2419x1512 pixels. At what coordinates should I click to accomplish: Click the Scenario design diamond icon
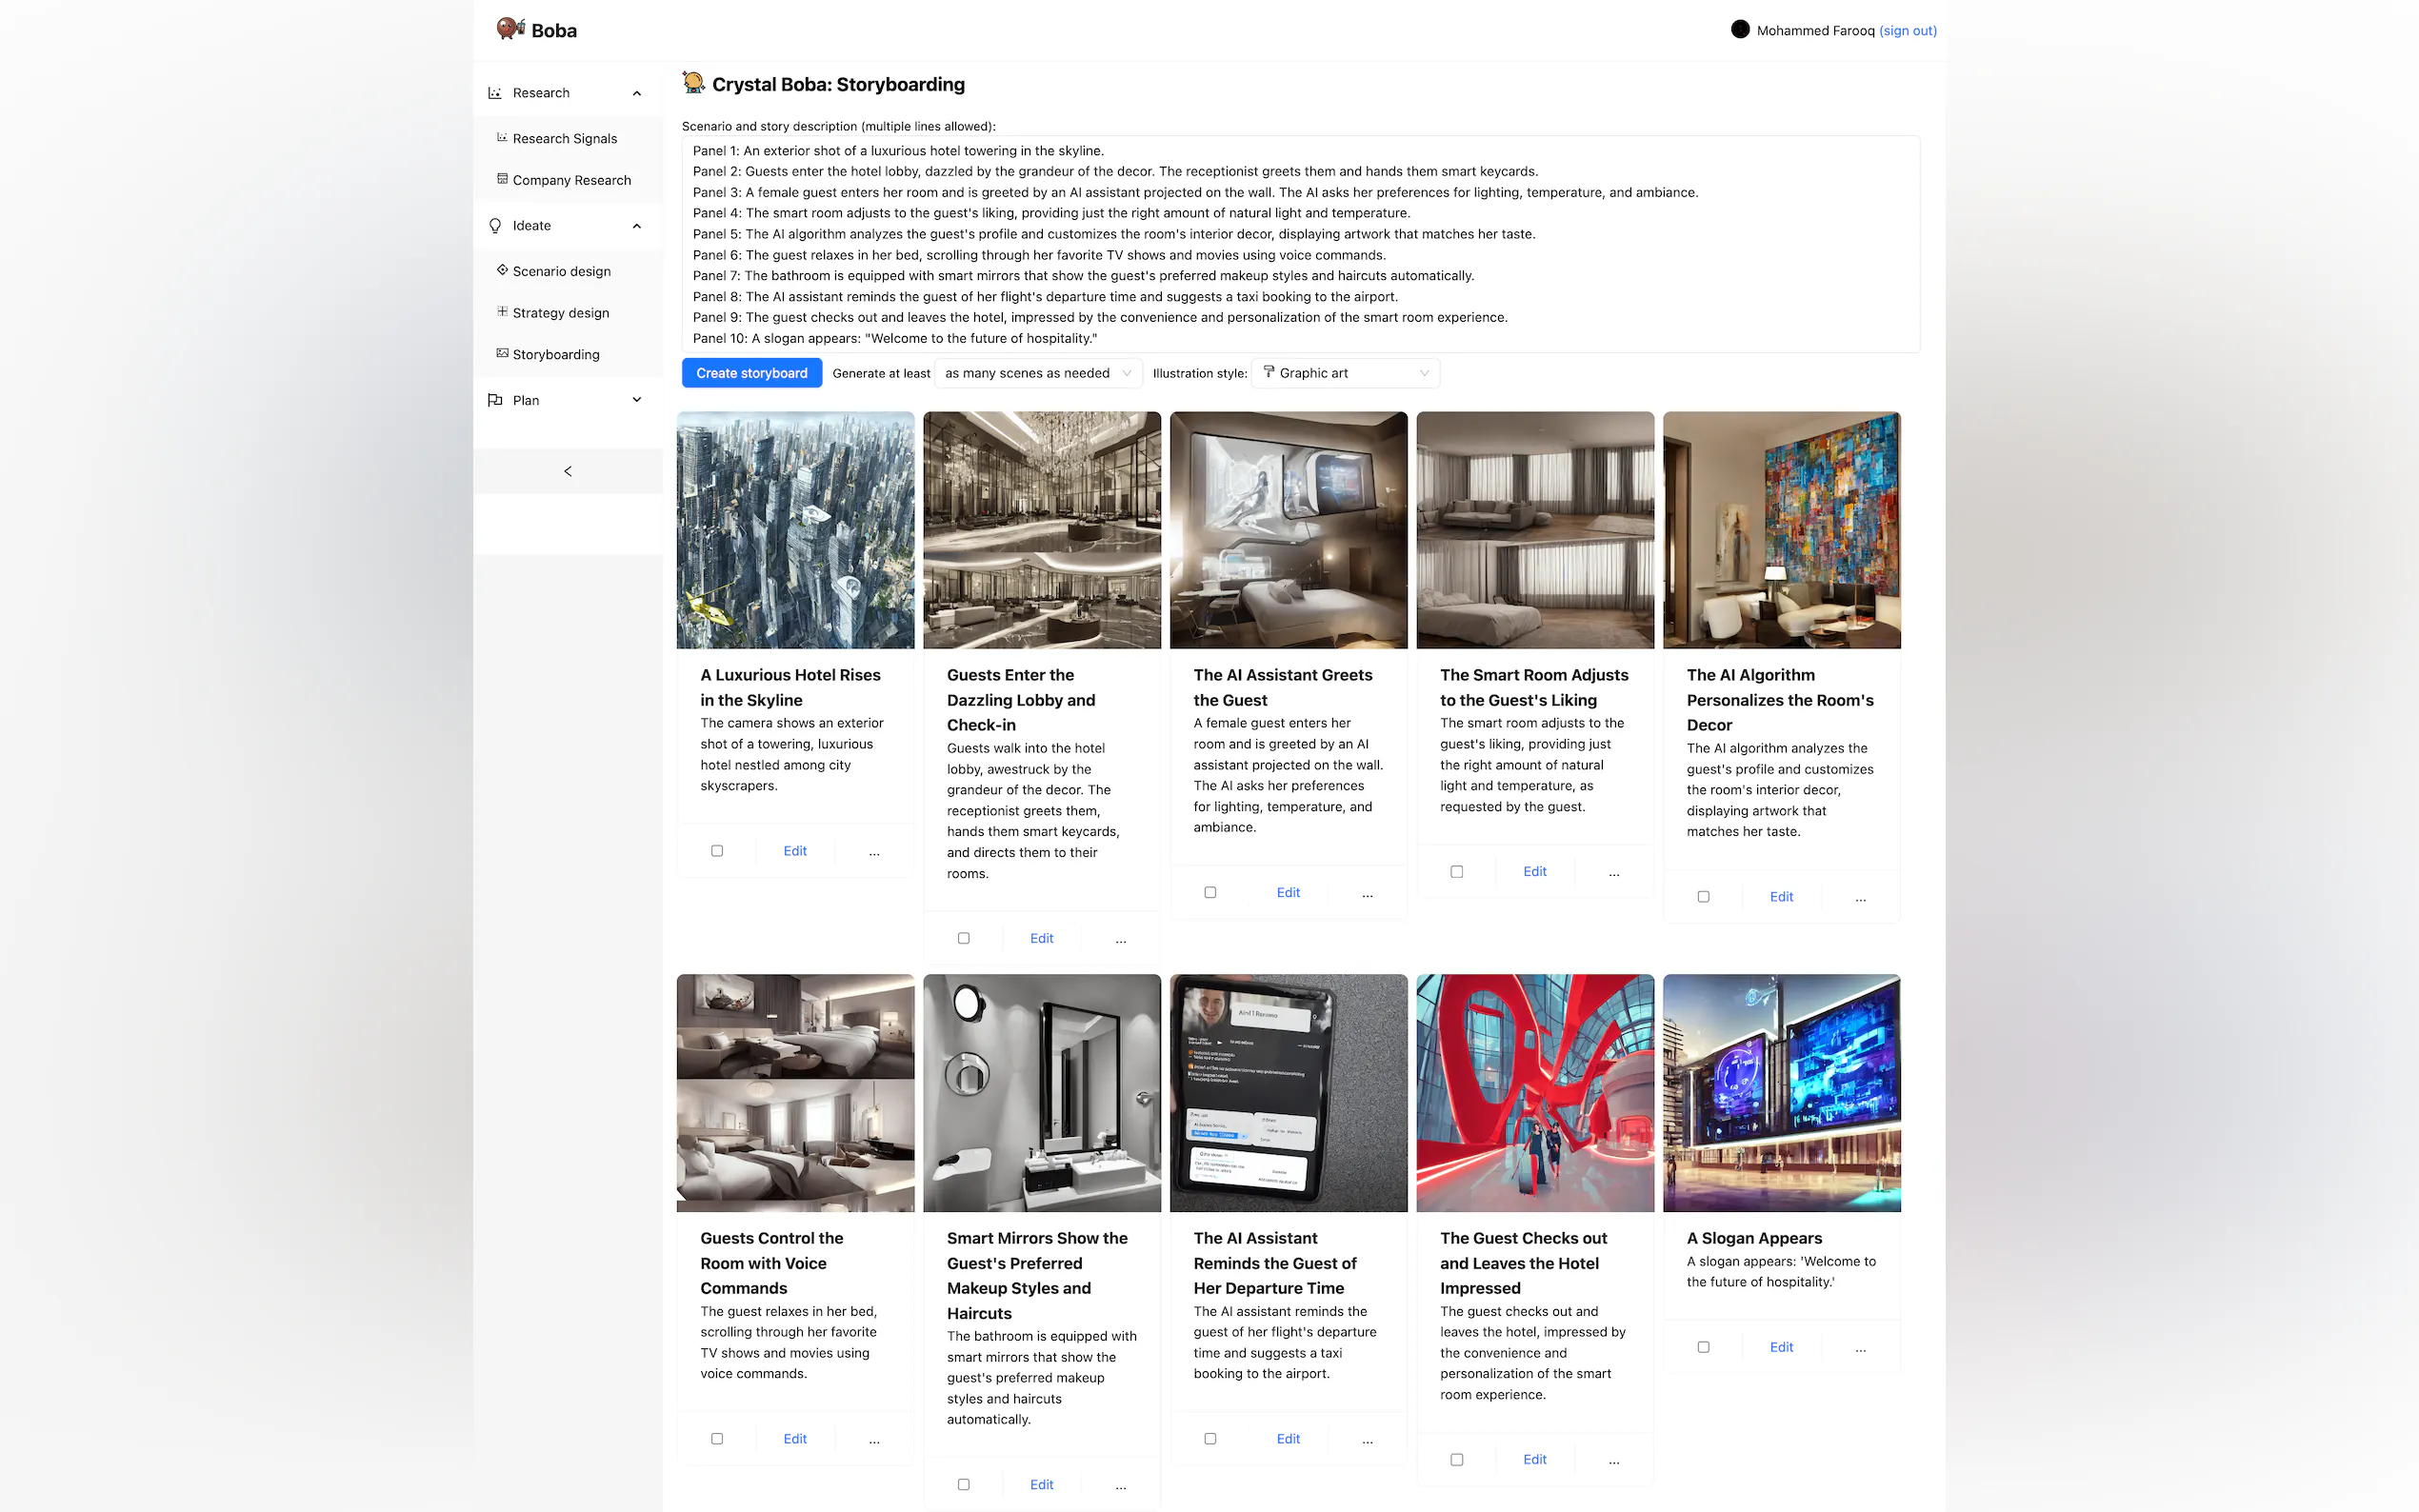pyautogui.click(x=502, y=270)
